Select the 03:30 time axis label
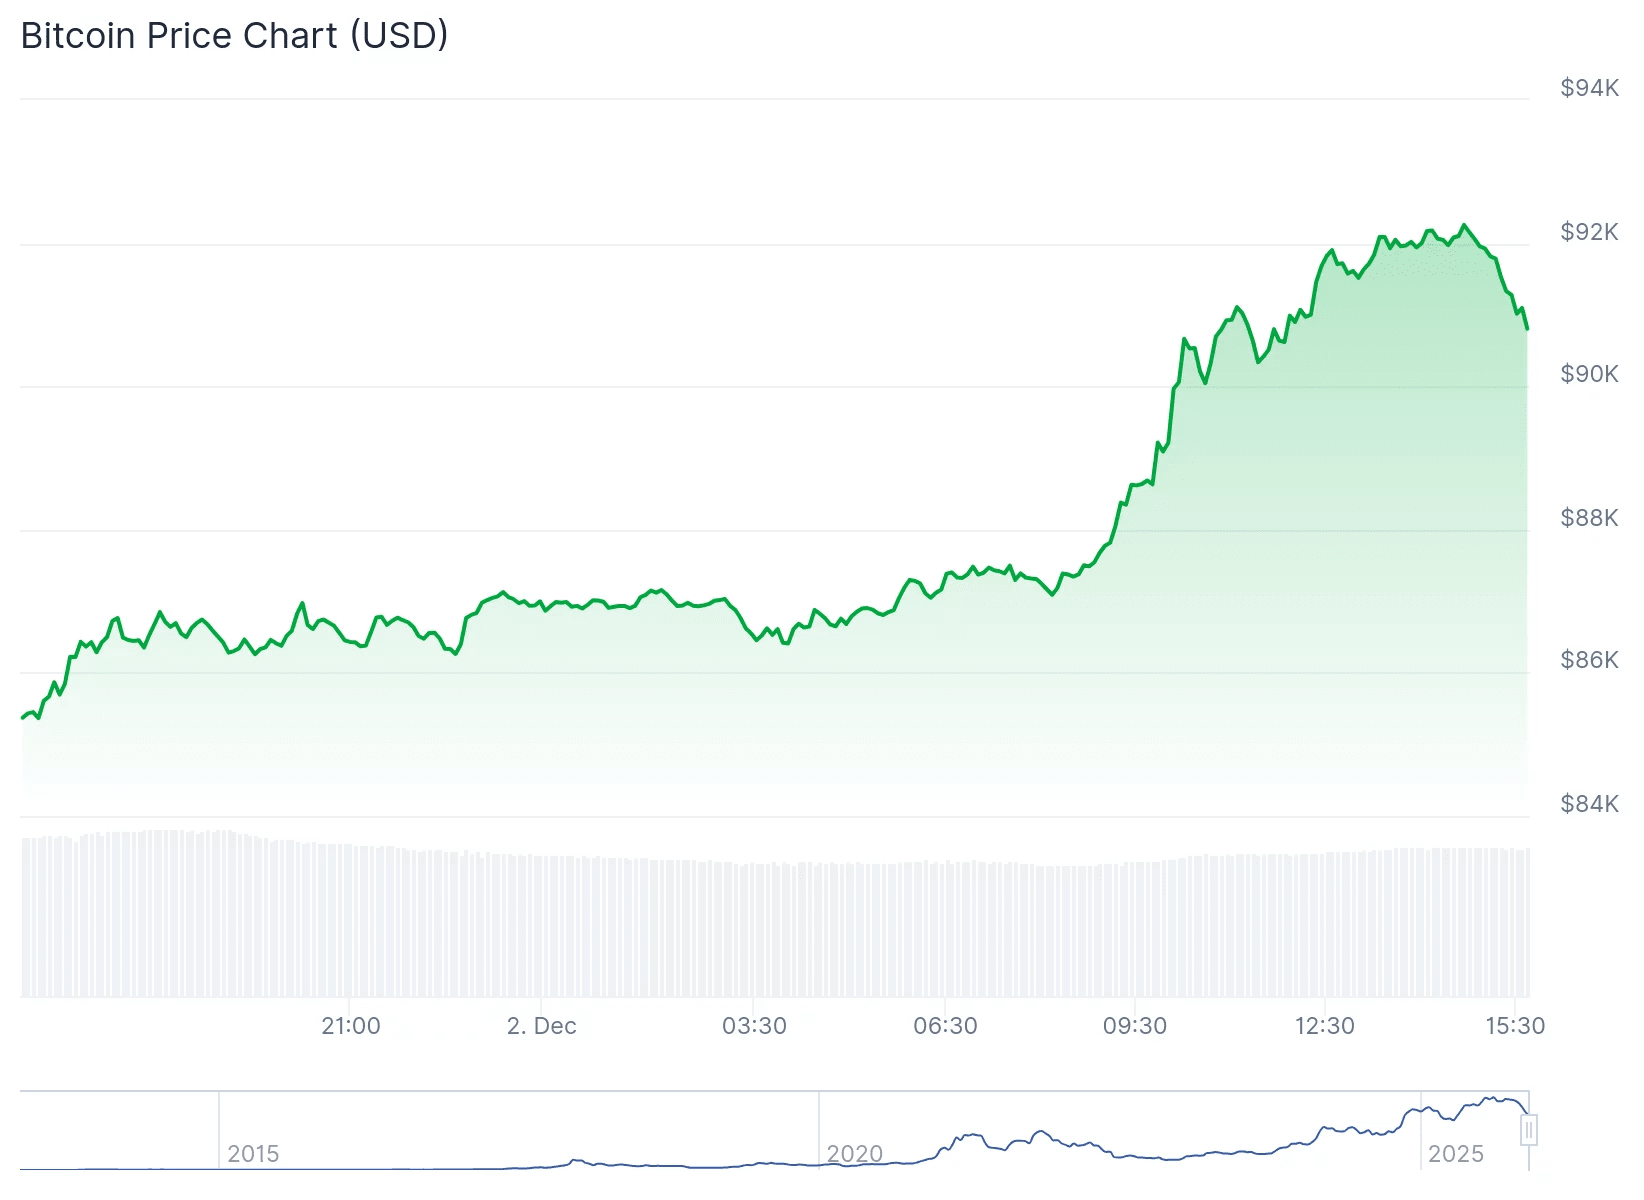 [754, 1026]
